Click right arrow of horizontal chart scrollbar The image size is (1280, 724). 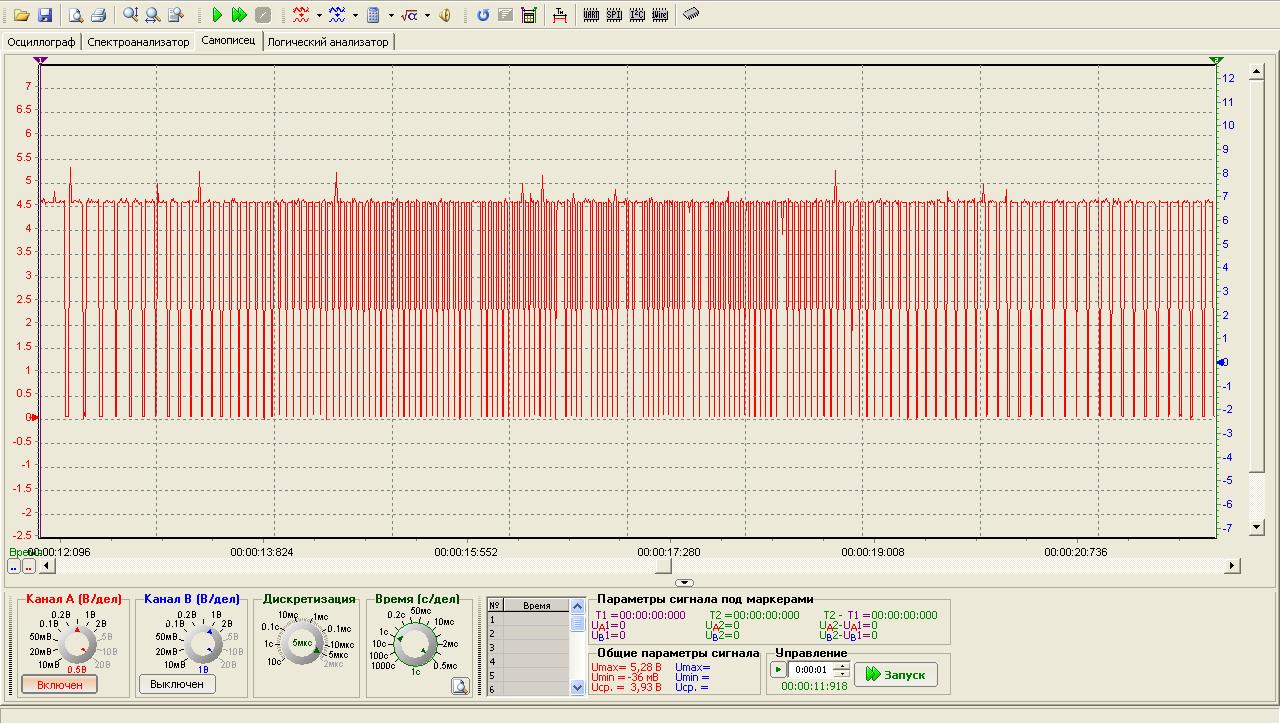(1233, 566)
